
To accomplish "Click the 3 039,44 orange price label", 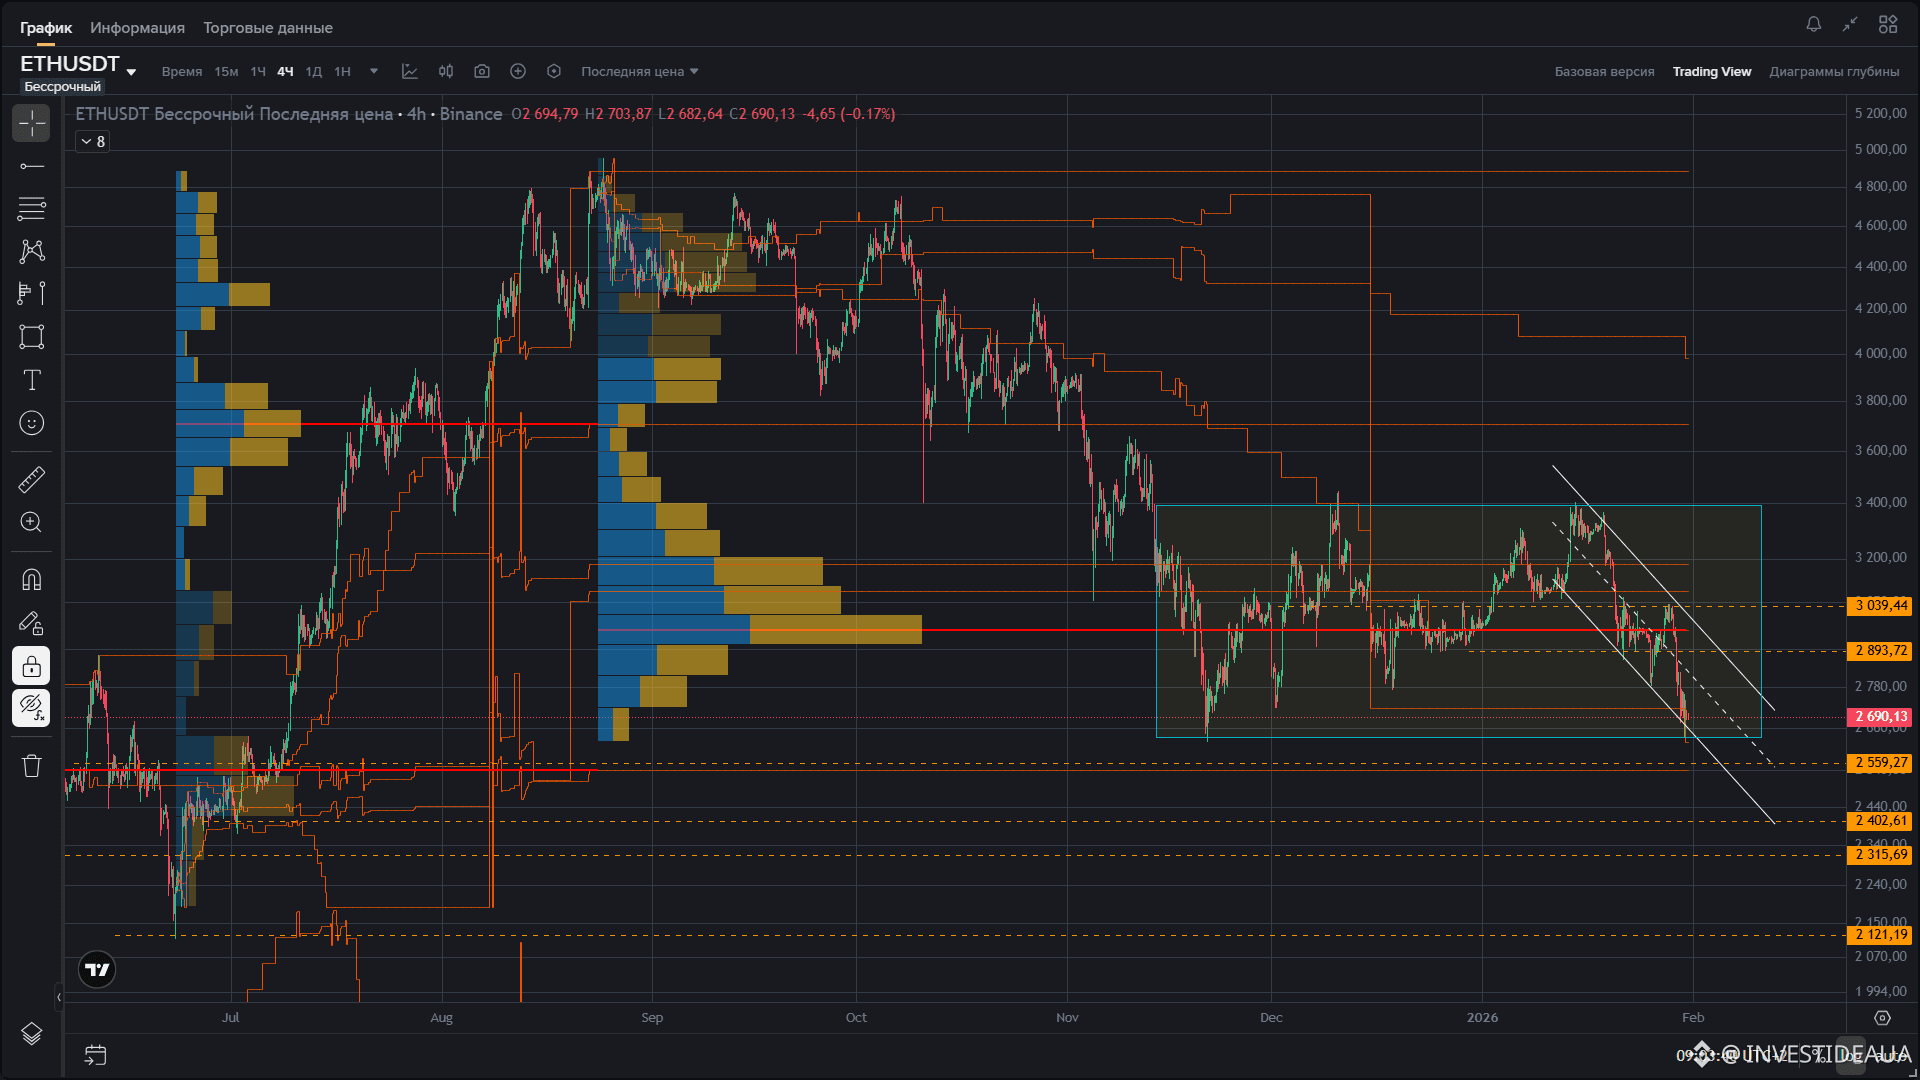I will (x=1881, y=605).
